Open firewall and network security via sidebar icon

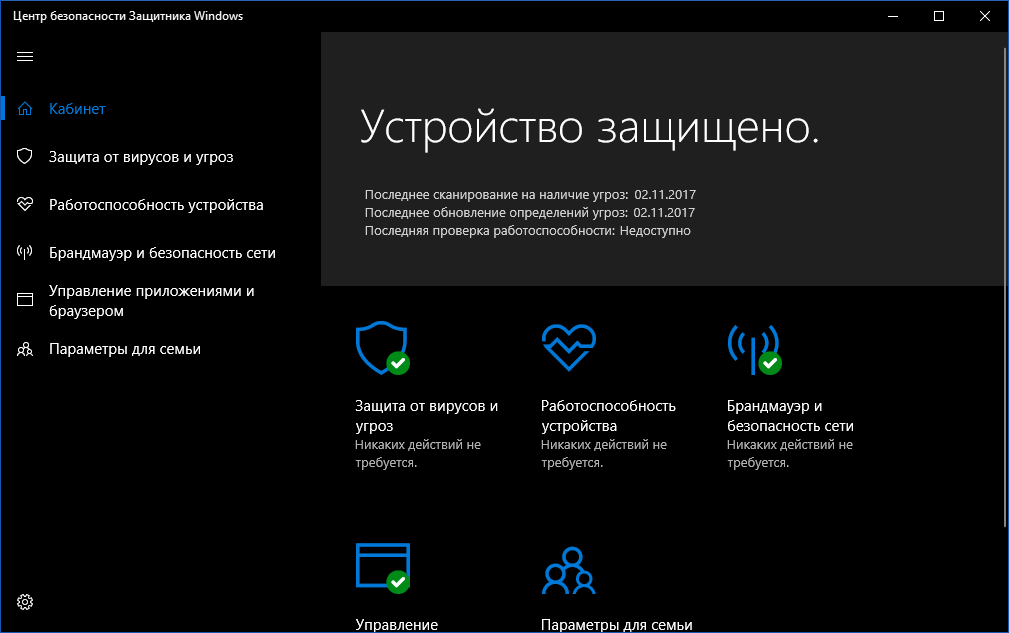coord(25,252)
